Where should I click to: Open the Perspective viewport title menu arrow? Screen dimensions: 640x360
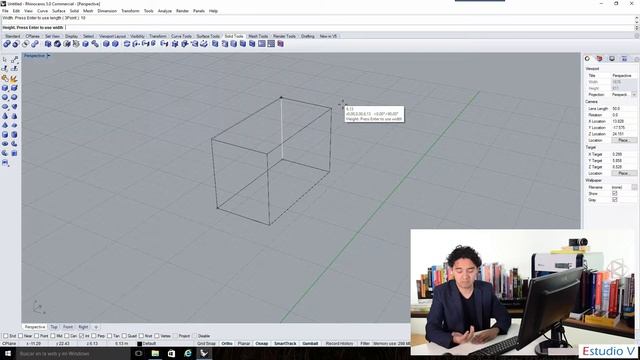[48, 56]
